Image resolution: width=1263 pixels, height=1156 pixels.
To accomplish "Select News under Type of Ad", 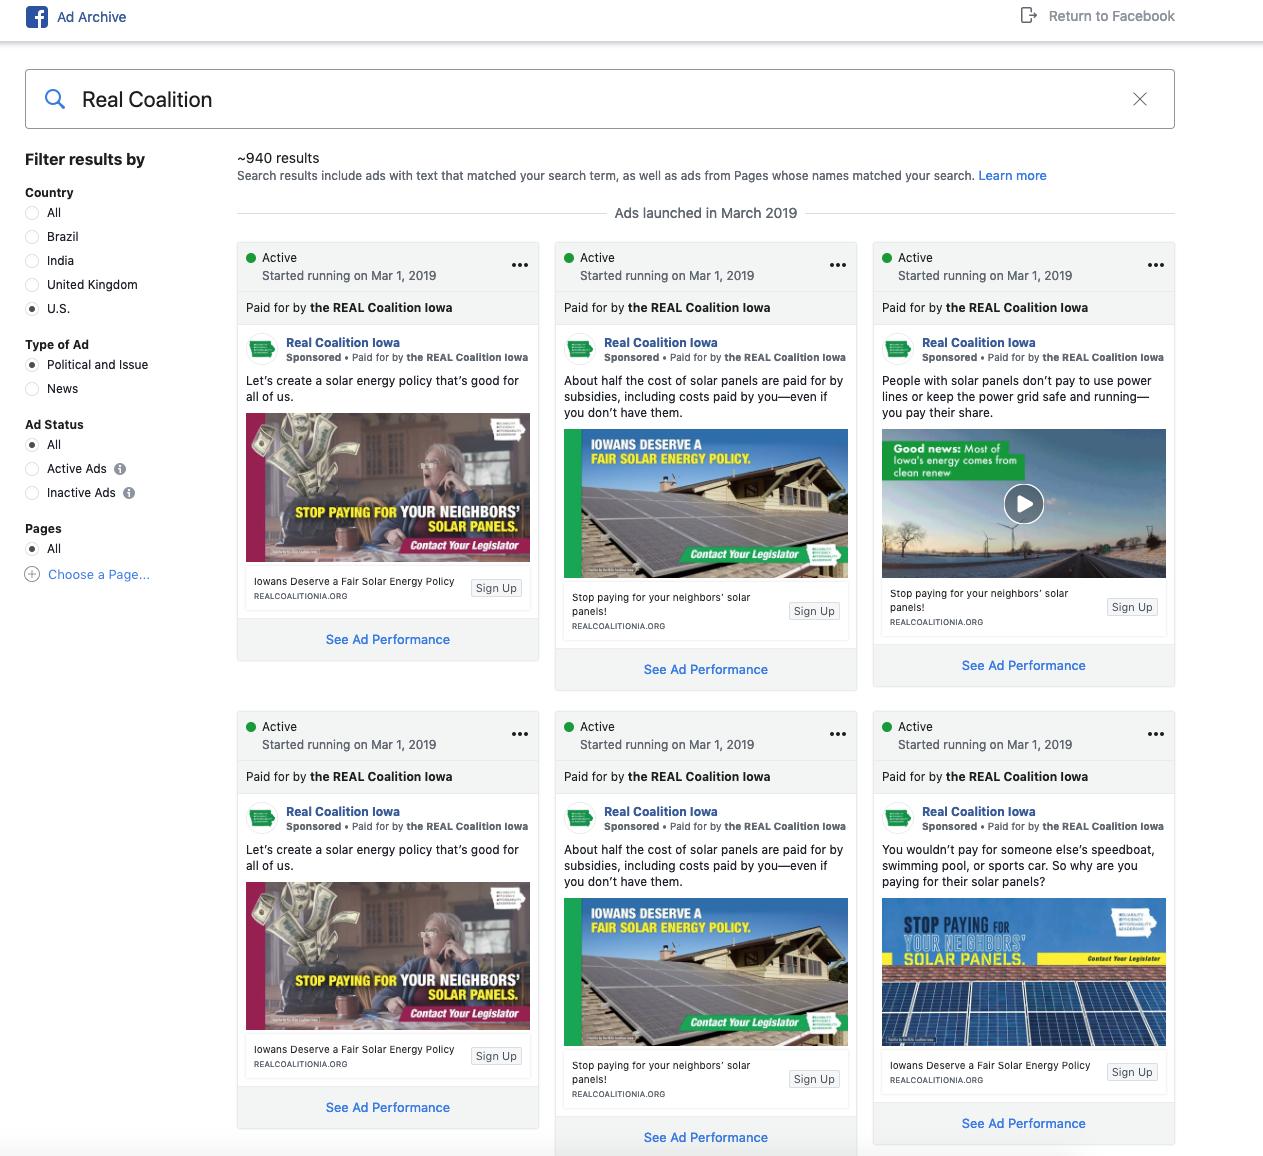I will (32, 389).
